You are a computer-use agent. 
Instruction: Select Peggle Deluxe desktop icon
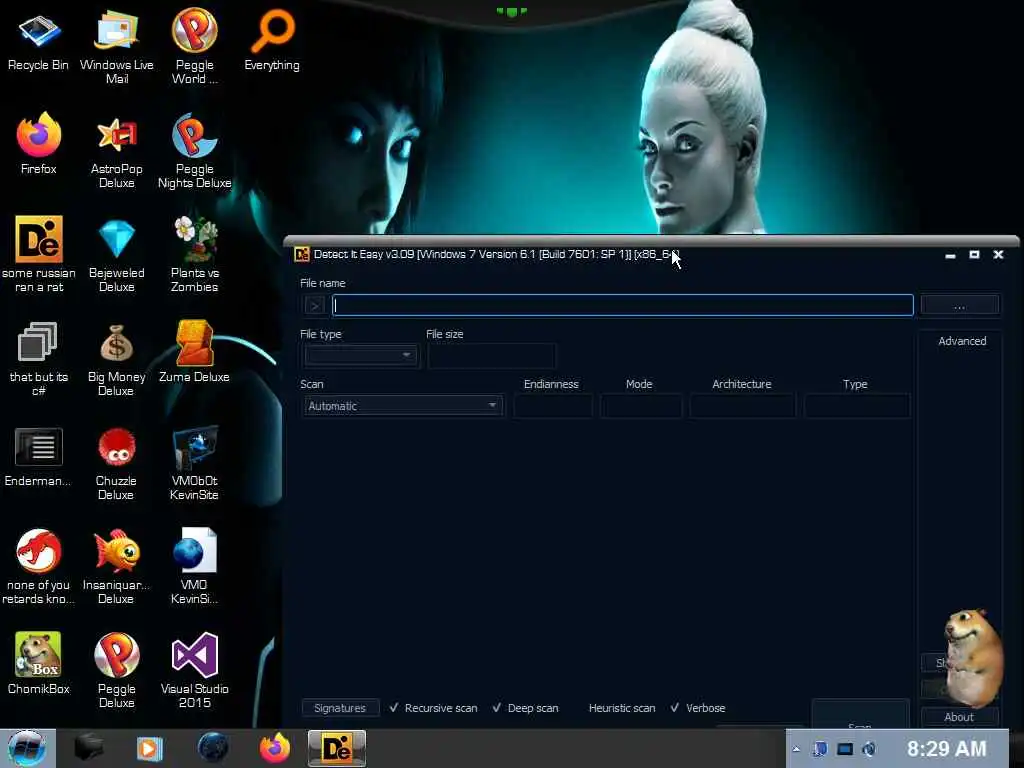pyautogui.click(x=116, y=670)
